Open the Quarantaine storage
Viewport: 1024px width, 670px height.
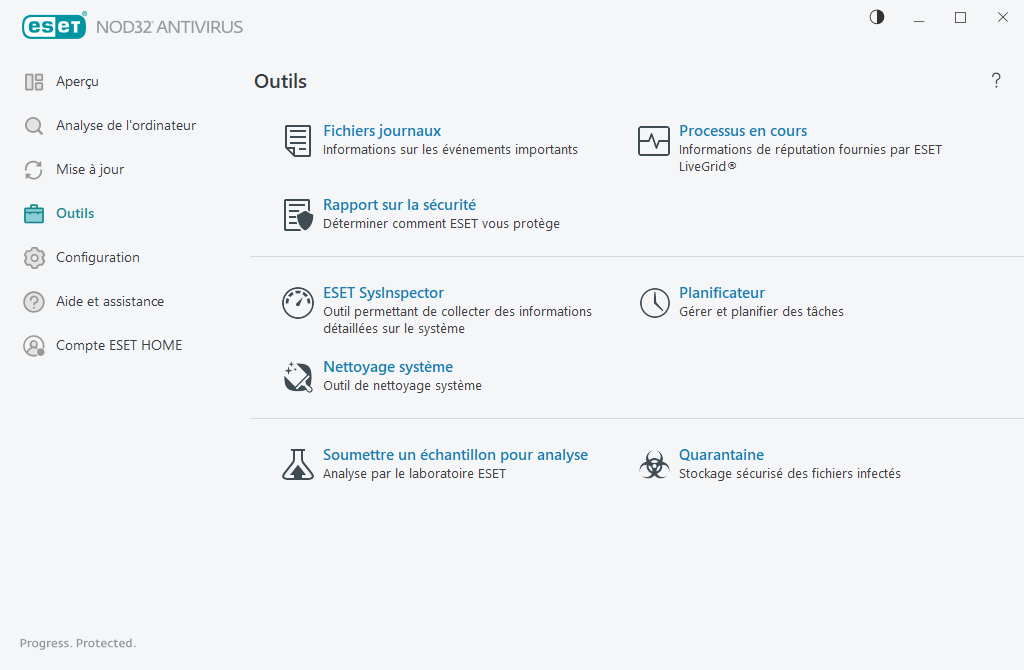(721, 454)
